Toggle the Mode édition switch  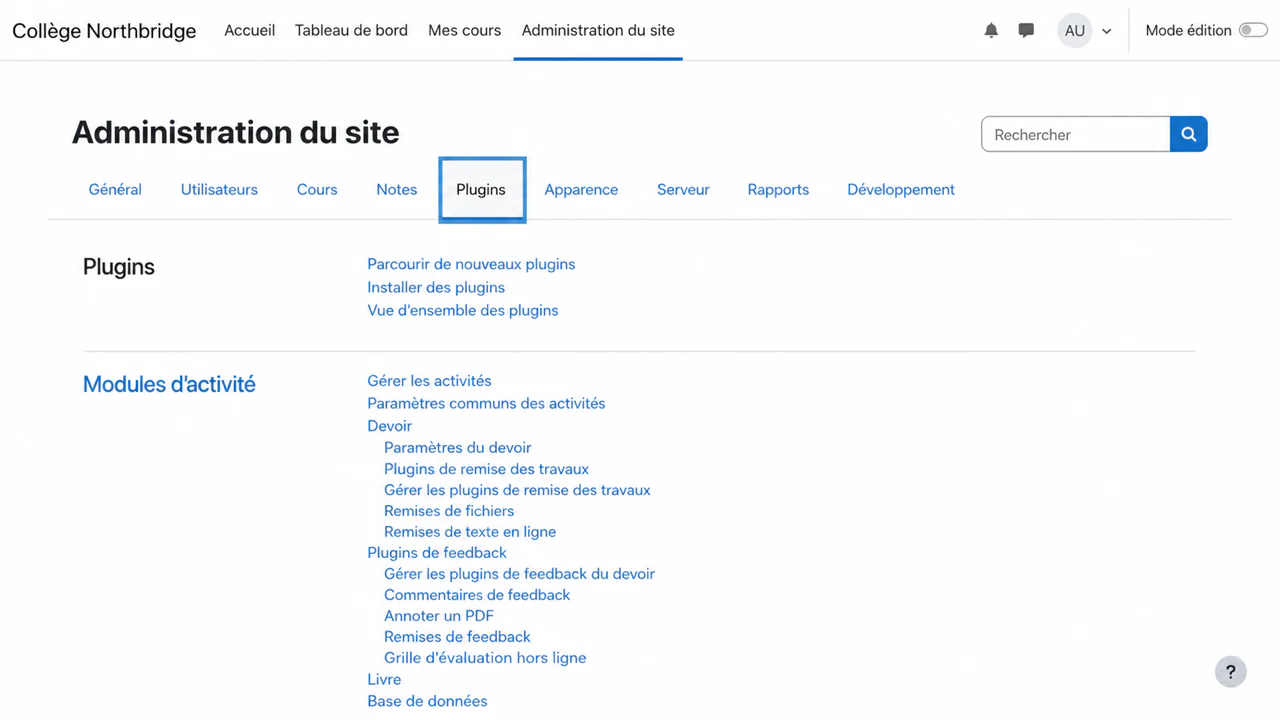1253,30
